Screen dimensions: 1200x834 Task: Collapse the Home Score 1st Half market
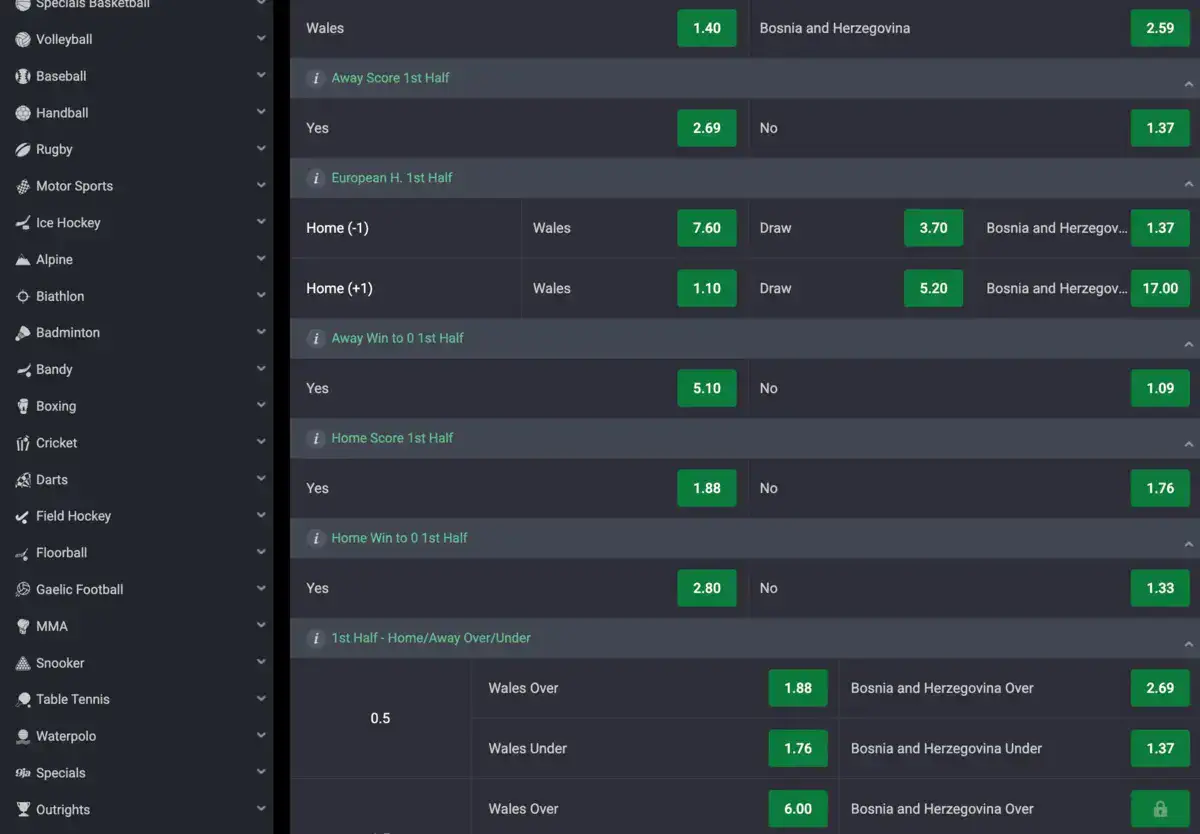point(1189,444)
